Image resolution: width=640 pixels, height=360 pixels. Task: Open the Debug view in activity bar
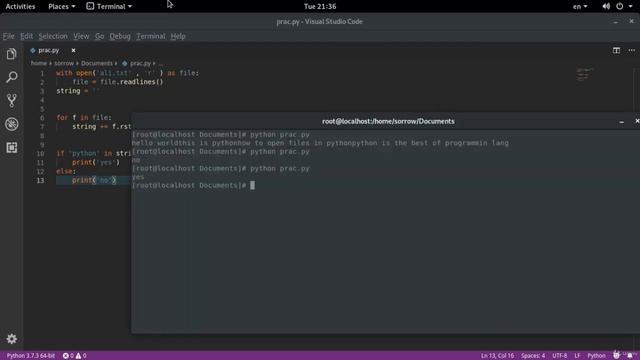pyautogui.click(x=11, y=124)
